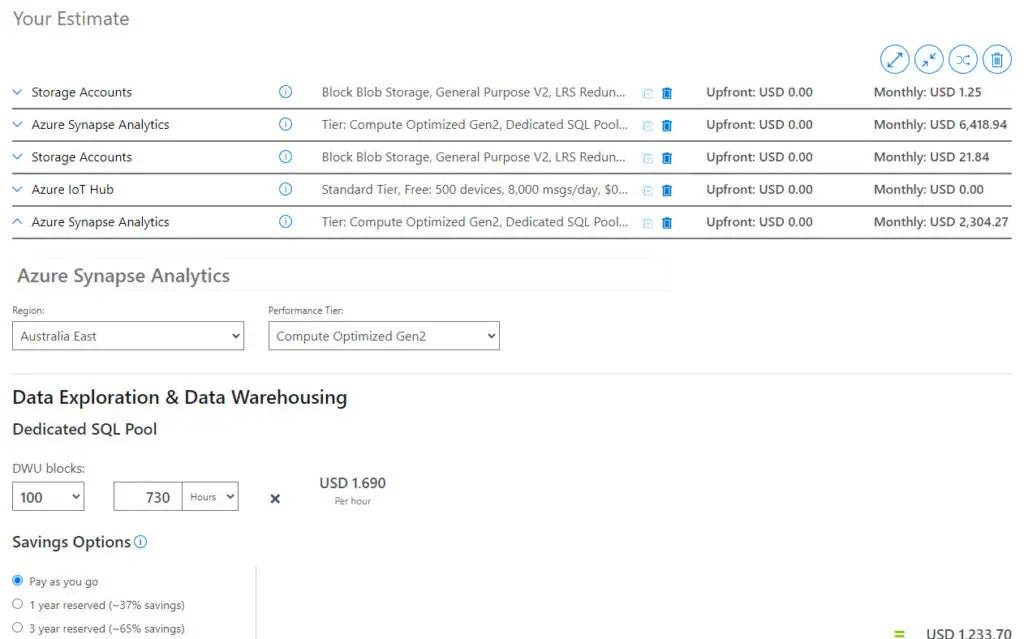Open info icon for Azure IoT Hub row
Viewport: 1024px width, 639px height.
(285, 189)
